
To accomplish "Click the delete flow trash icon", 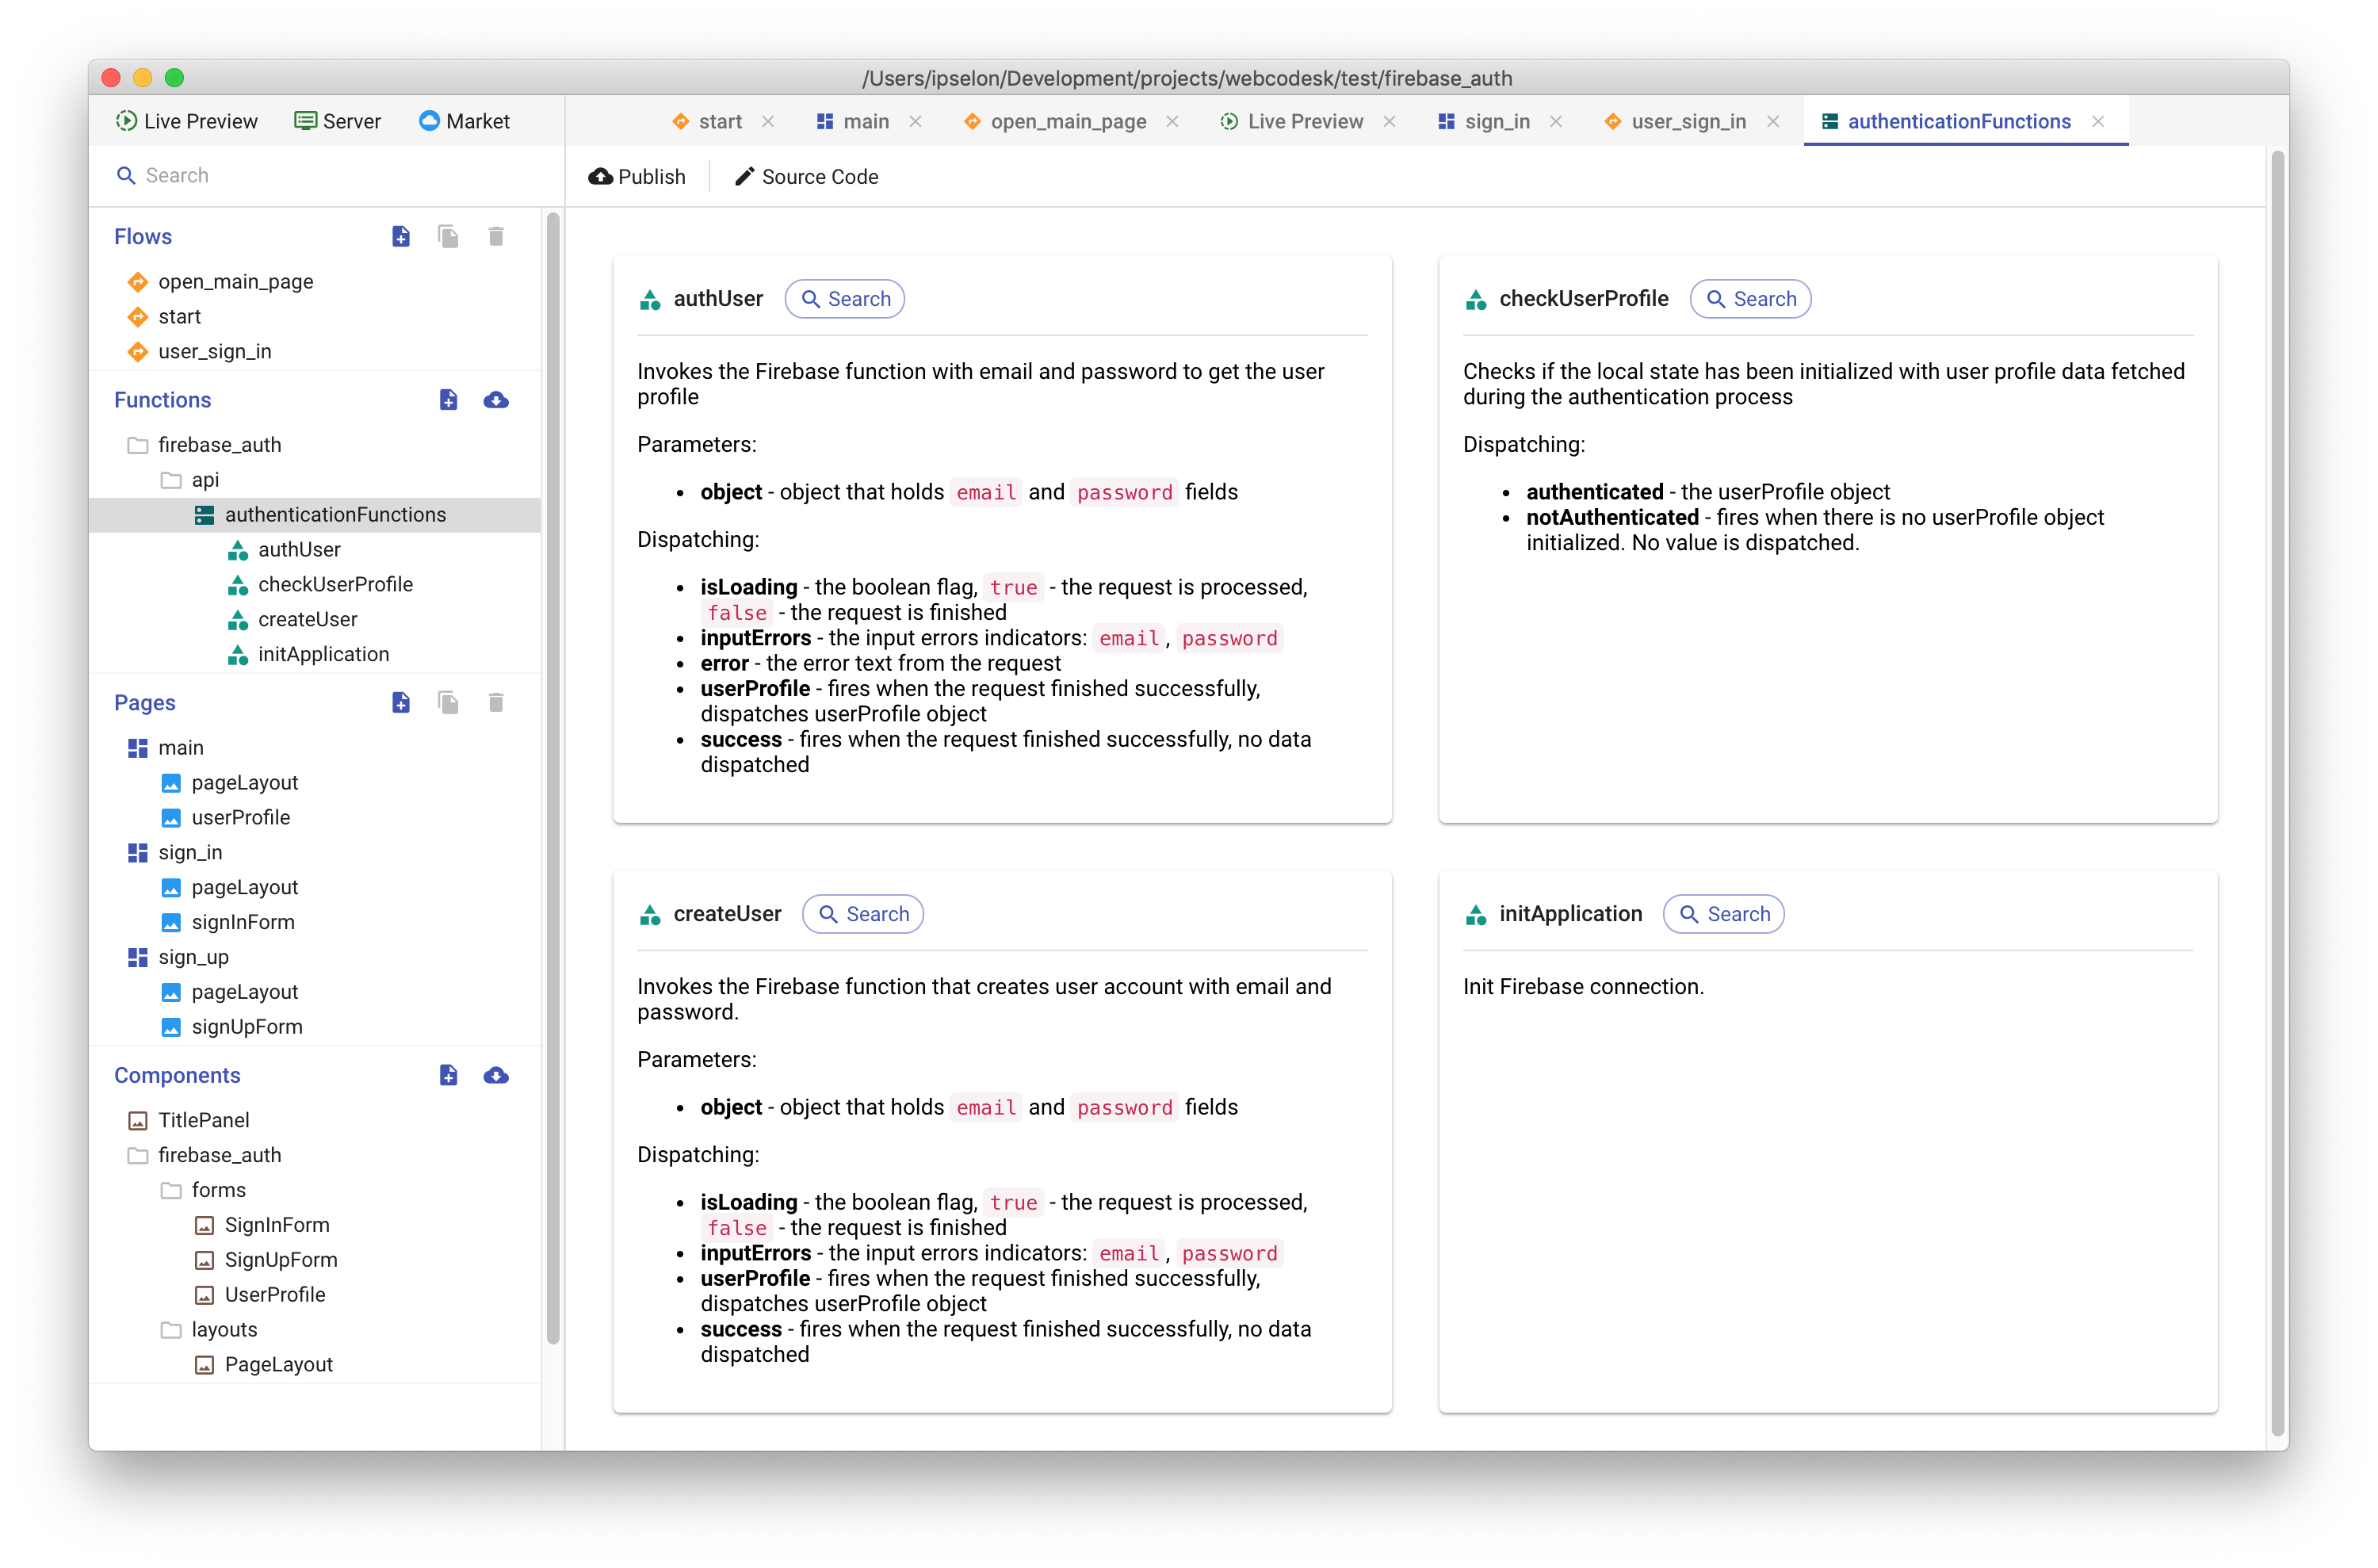I will point(496,236).
